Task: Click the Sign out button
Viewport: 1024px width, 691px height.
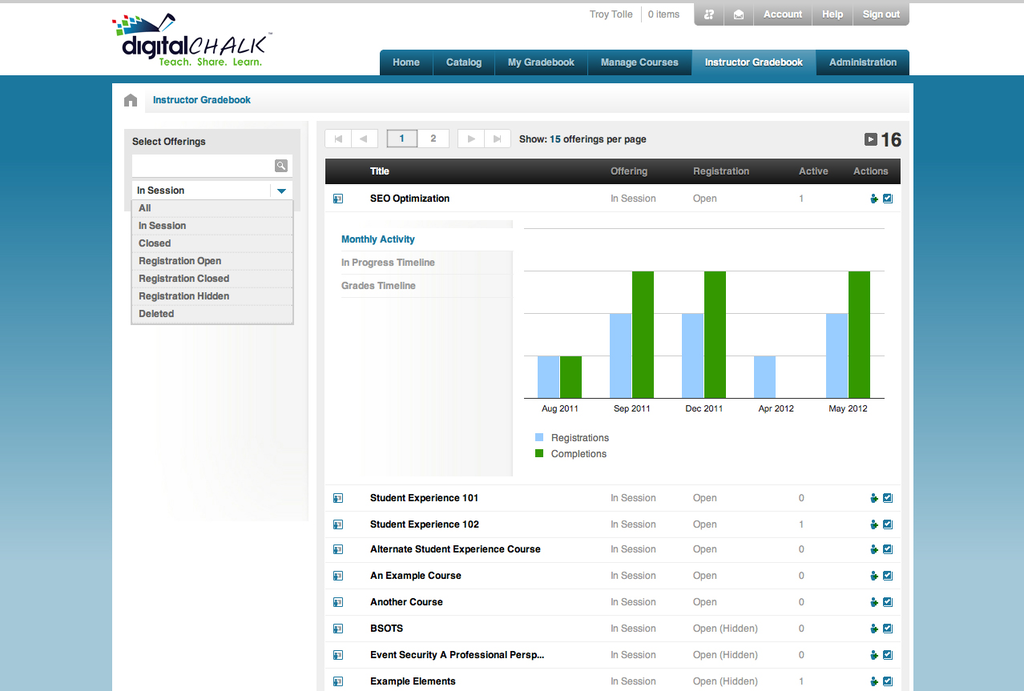Action: click(x=880, y=15)
